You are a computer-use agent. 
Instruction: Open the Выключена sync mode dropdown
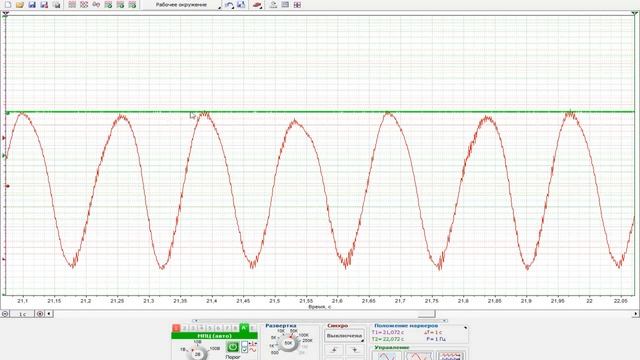pyautogui.click(x=344, y=336)
